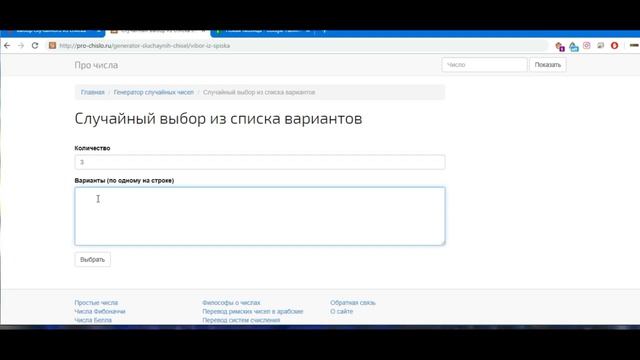The image size is (640, 360).
Task: Open О сайте footer link
Action: click(x=342, y=311)
